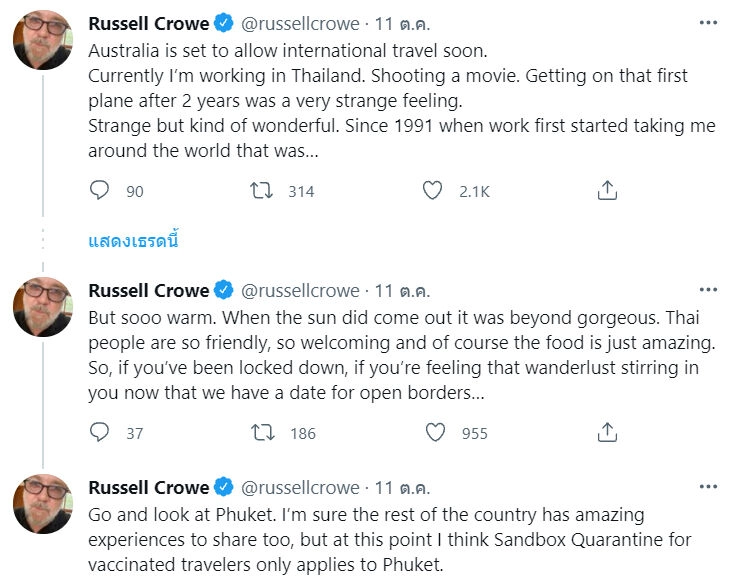
Task: Reply to the first tweet about Australia travel
Action: point(100,190)
